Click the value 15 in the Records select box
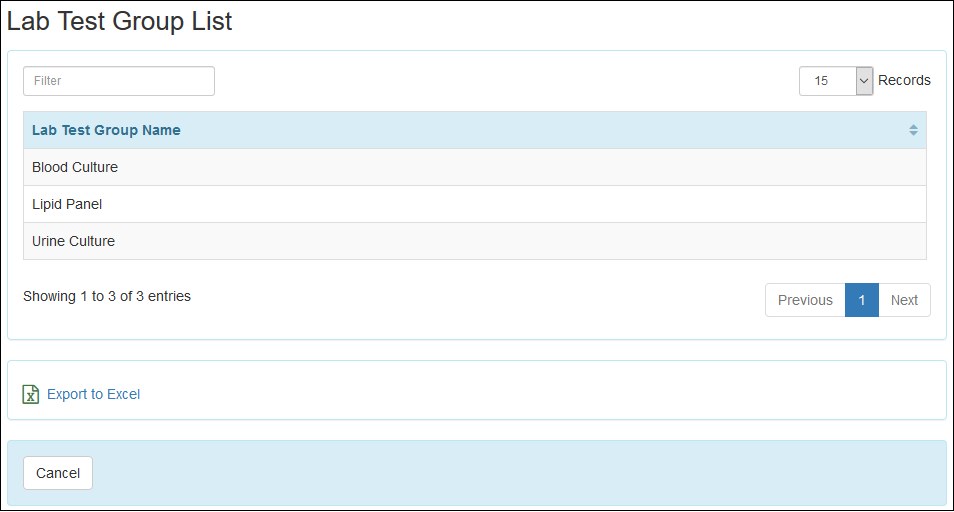Image resolution: width=954 pixels, height=512 pixels. click(x=823, y=81)
